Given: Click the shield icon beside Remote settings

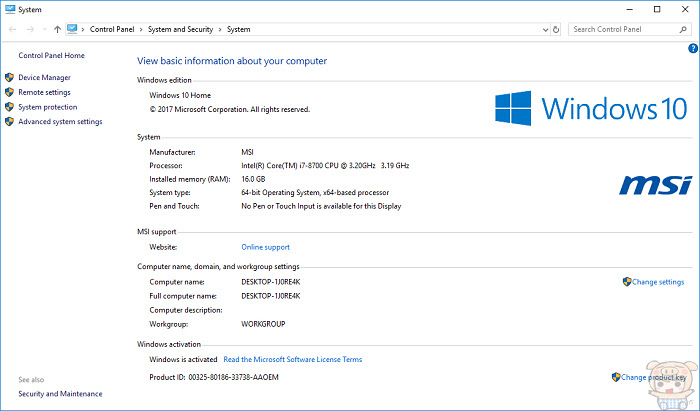Looking at the screenshot, I should tap(9, 92).
